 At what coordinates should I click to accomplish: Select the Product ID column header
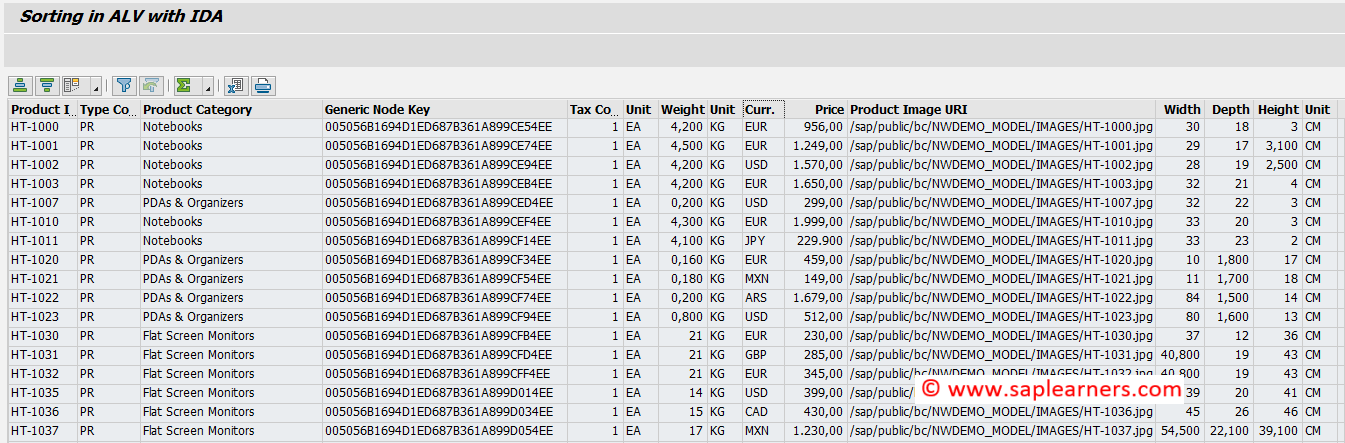(x=42, y=109)
